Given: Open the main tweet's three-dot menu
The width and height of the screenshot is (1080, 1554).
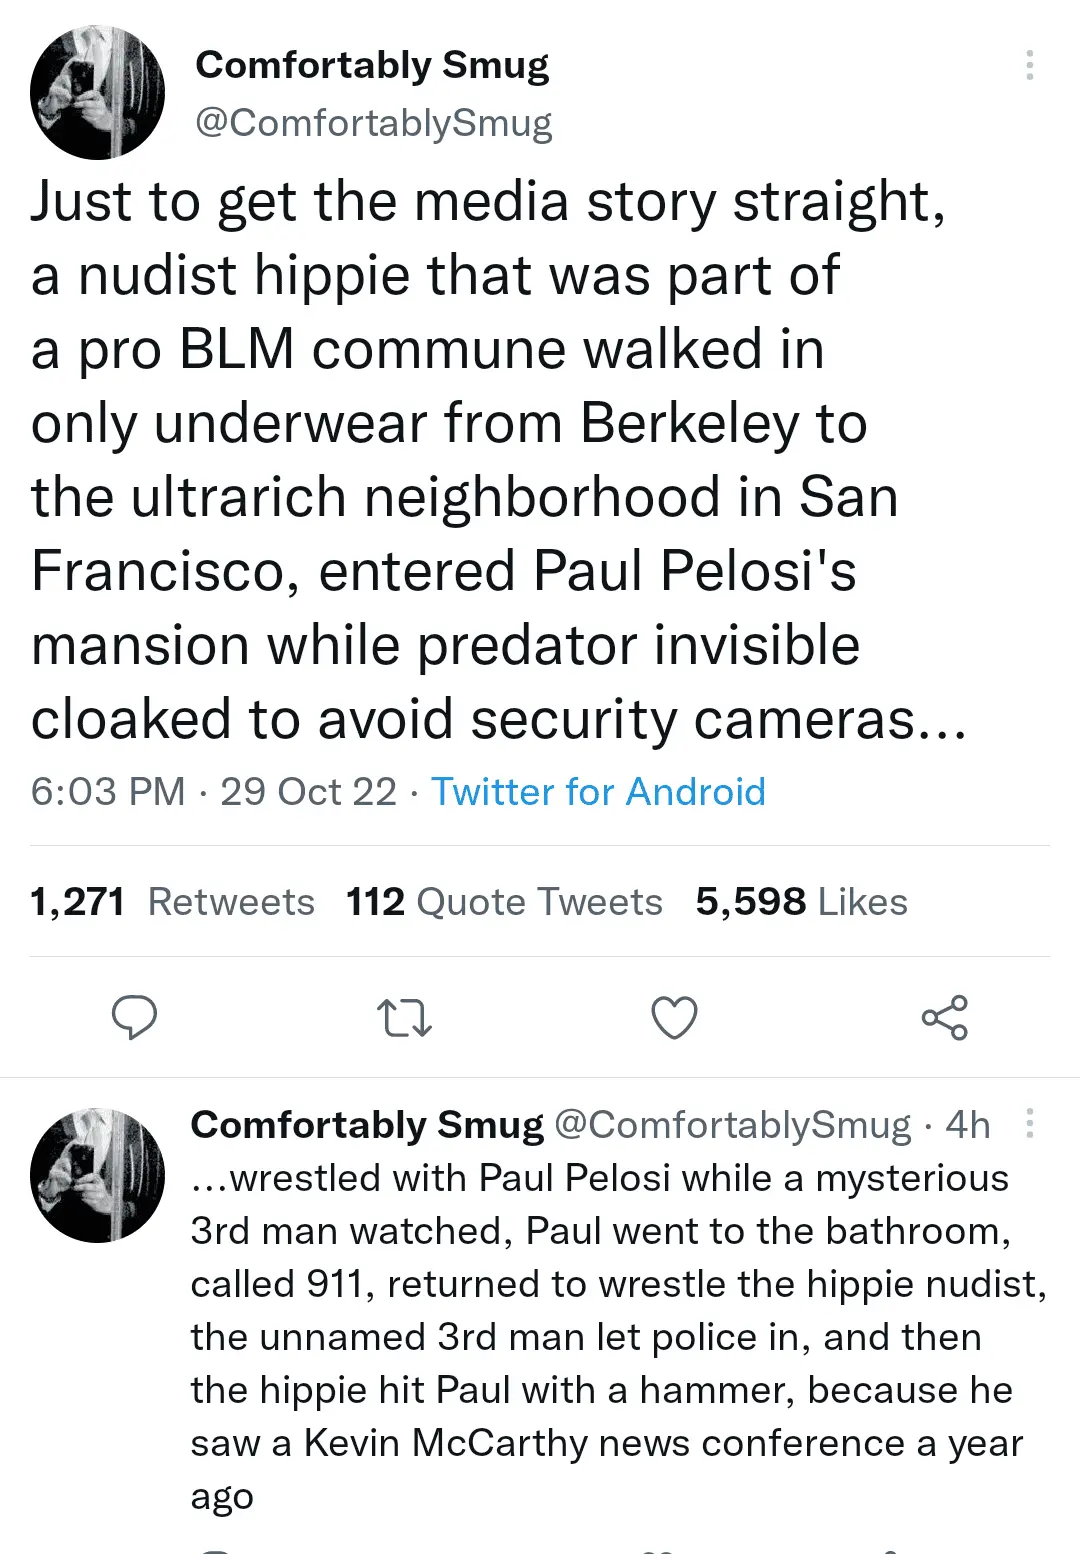Looking at the screenshot, I should pos(1029,65).
